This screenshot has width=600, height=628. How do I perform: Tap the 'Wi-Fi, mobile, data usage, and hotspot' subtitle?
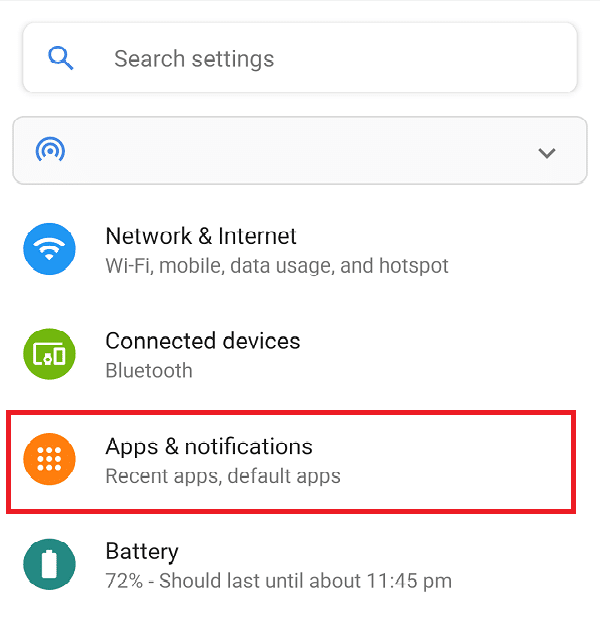tap(277, 266)
